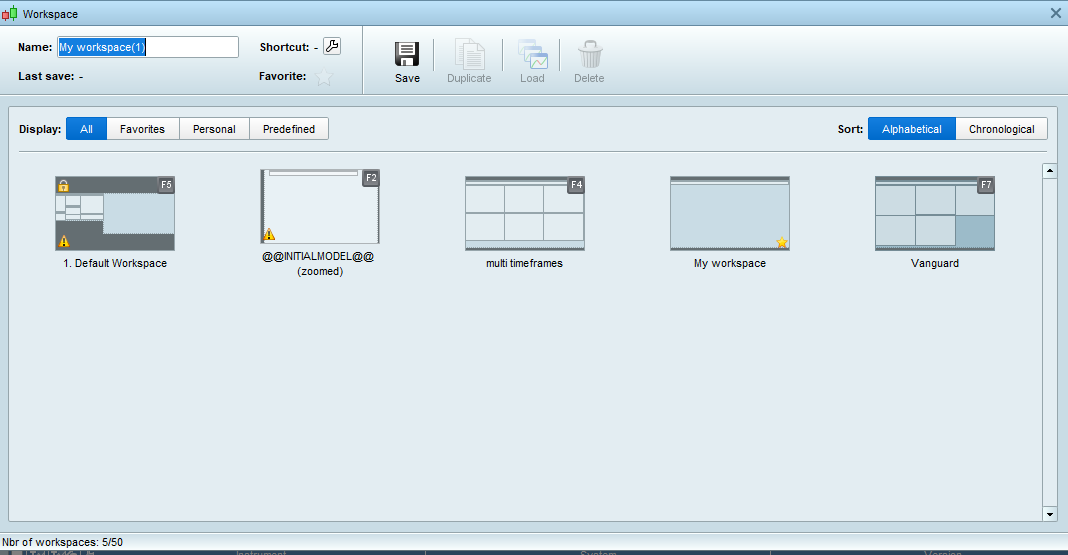Click the scrollbar up arrow in workspace list

1050,171
